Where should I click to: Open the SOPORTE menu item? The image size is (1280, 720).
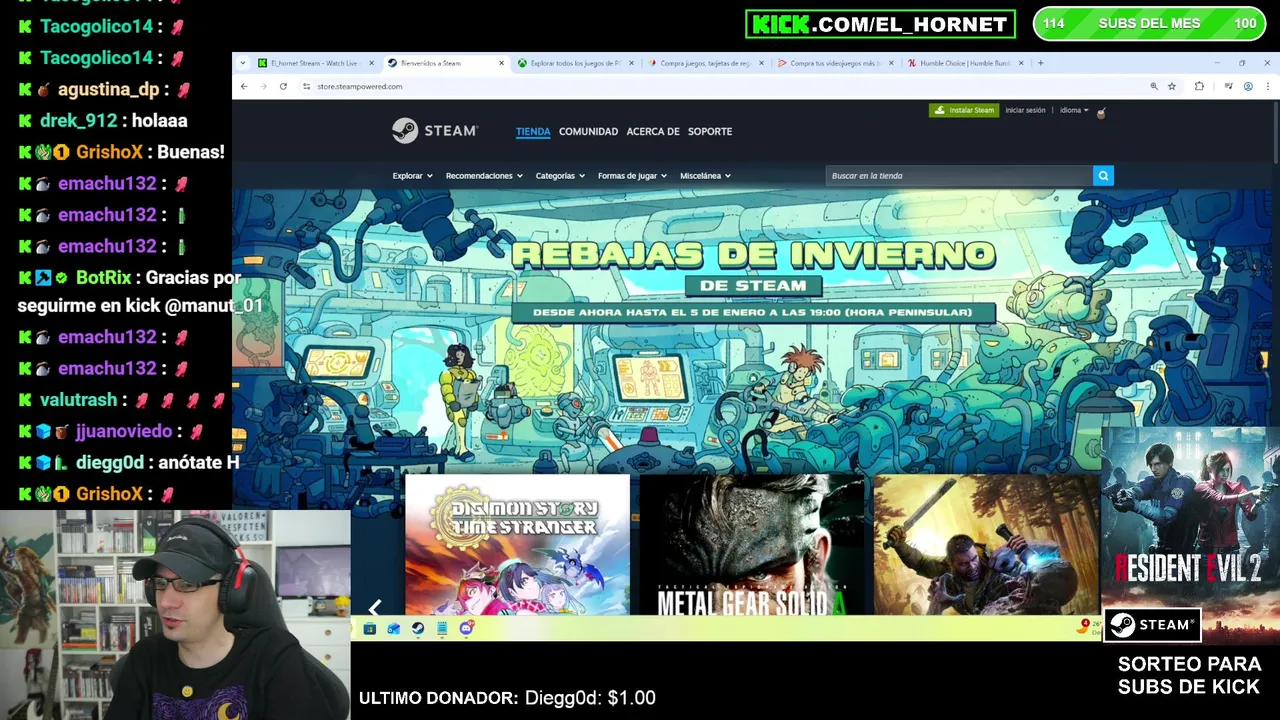pyautogui.click(x=710, y=131)
